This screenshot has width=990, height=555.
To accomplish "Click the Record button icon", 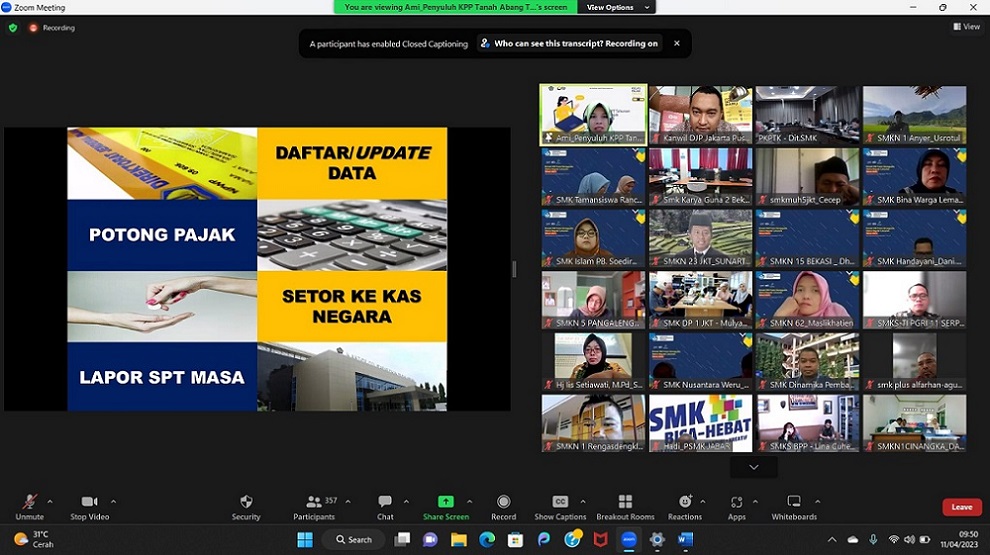I will click(503, 502).
